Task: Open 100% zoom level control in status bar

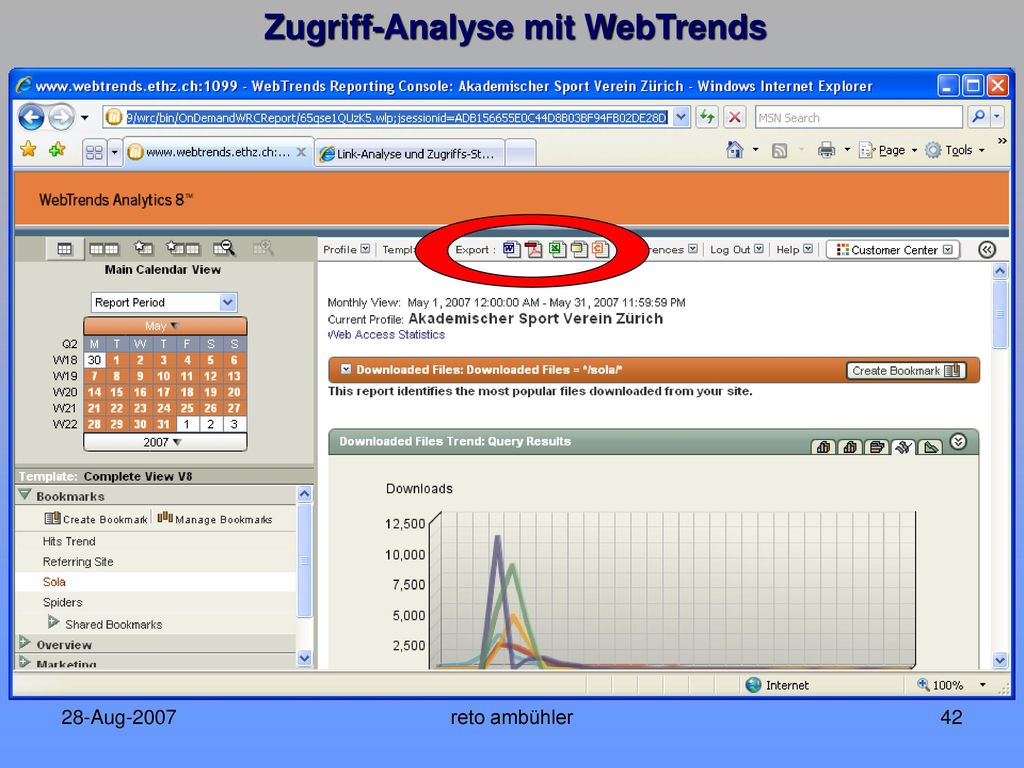Action: click(x=952, y=685)
